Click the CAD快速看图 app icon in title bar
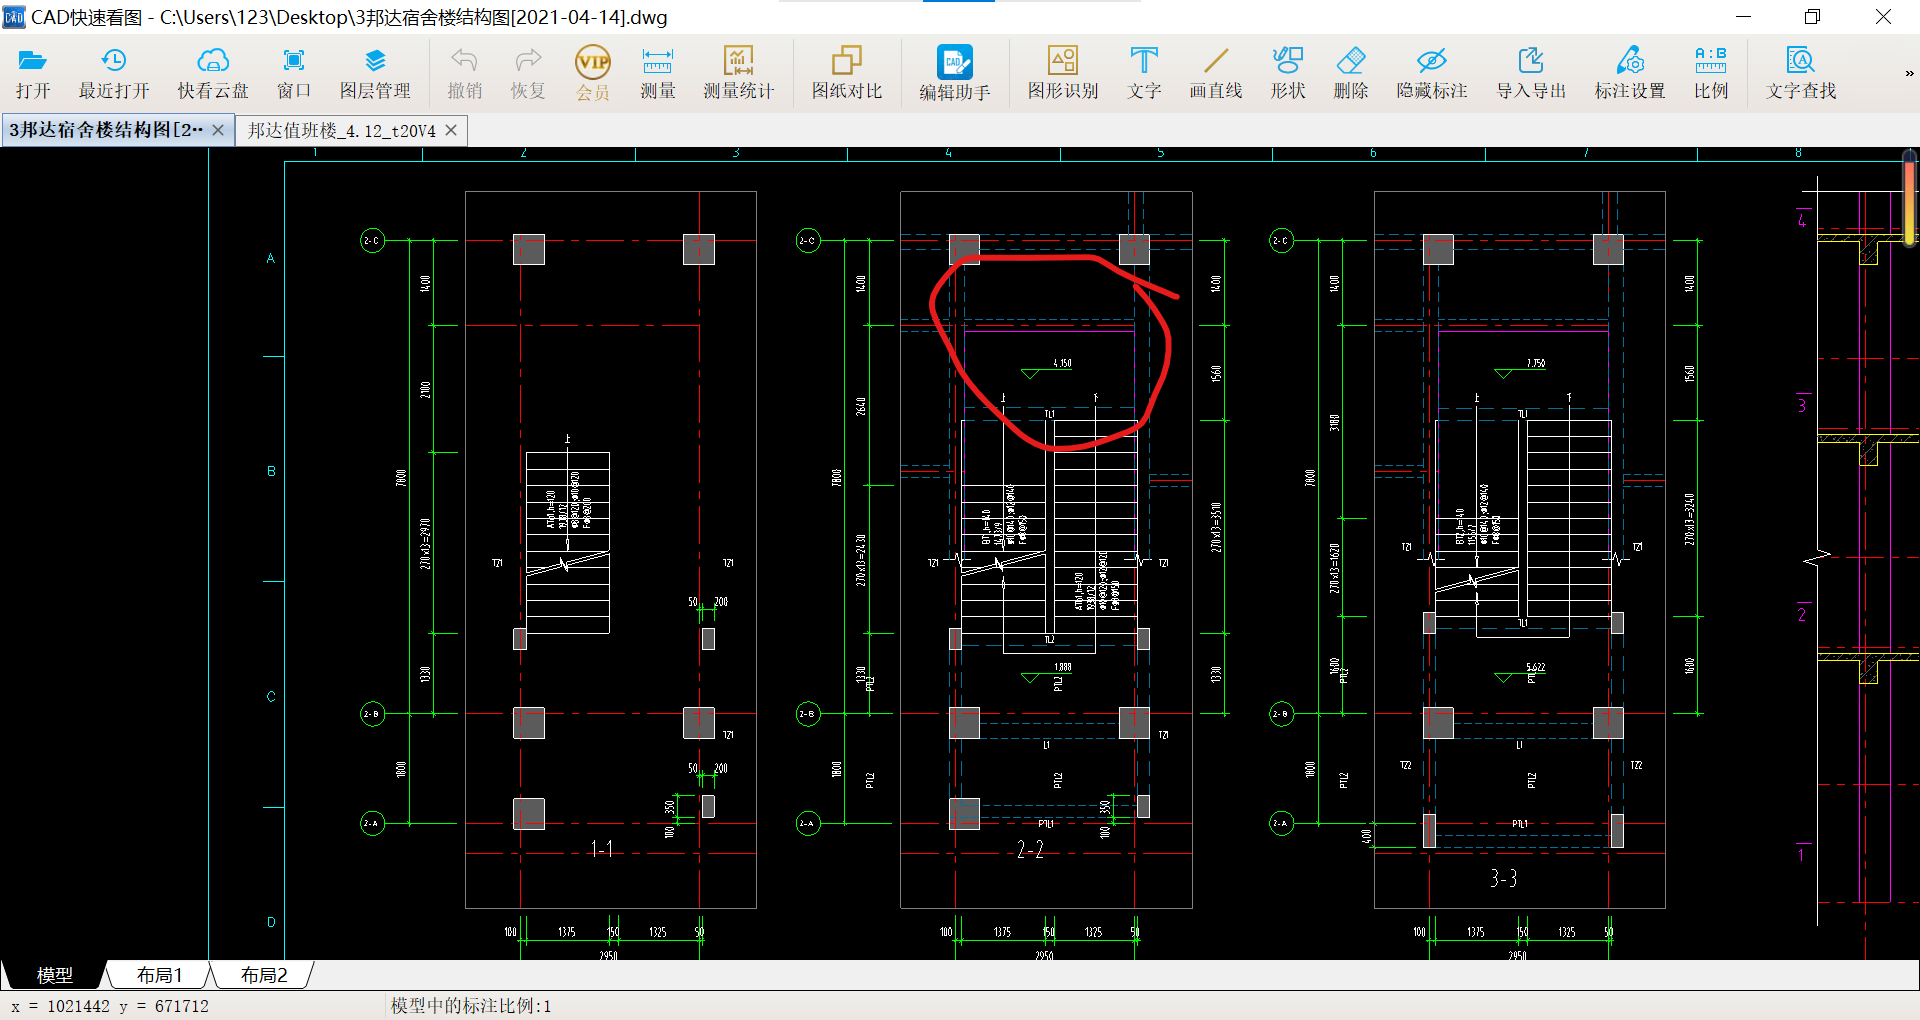 tap(14, 17)
